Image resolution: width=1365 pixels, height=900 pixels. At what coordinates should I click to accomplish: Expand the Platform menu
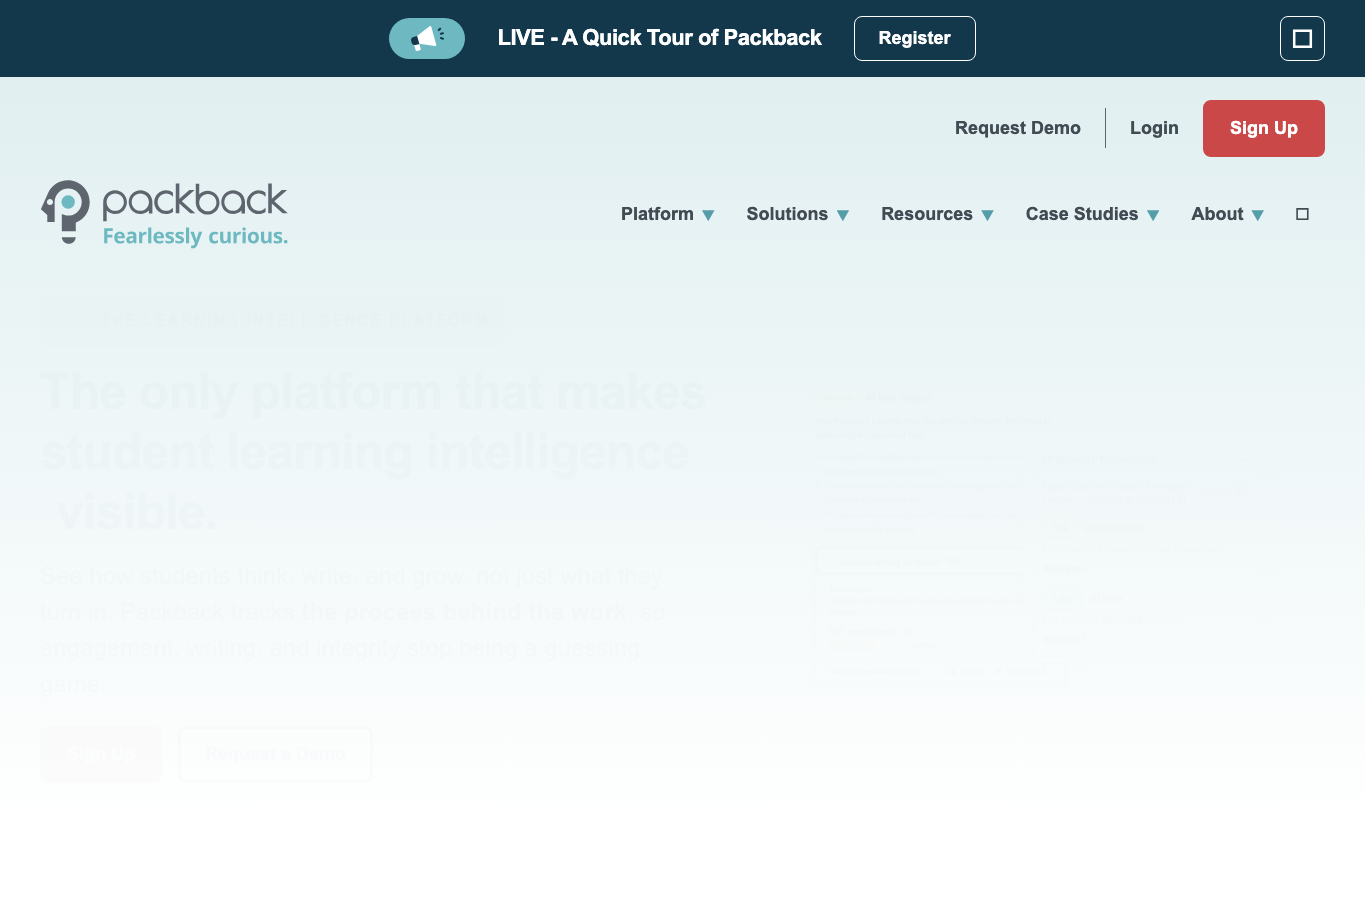(668, 214)
